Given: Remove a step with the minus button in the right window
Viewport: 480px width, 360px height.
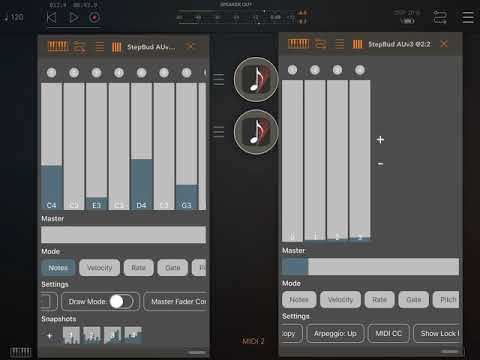Looking at the screenshot, I should point(380,164).
